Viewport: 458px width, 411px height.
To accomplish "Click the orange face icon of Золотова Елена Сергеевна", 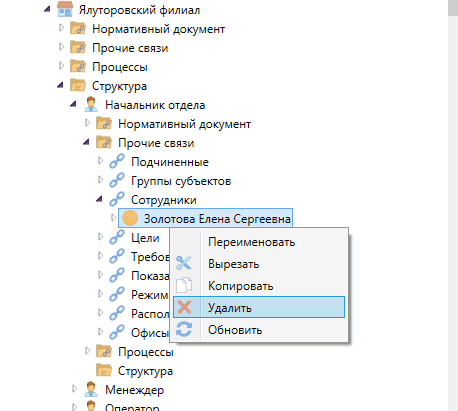I will point(130,218).
